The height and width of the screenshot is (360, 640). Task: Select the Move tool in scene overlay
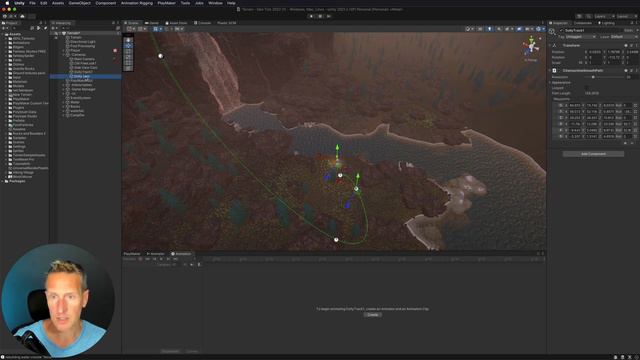128,46
